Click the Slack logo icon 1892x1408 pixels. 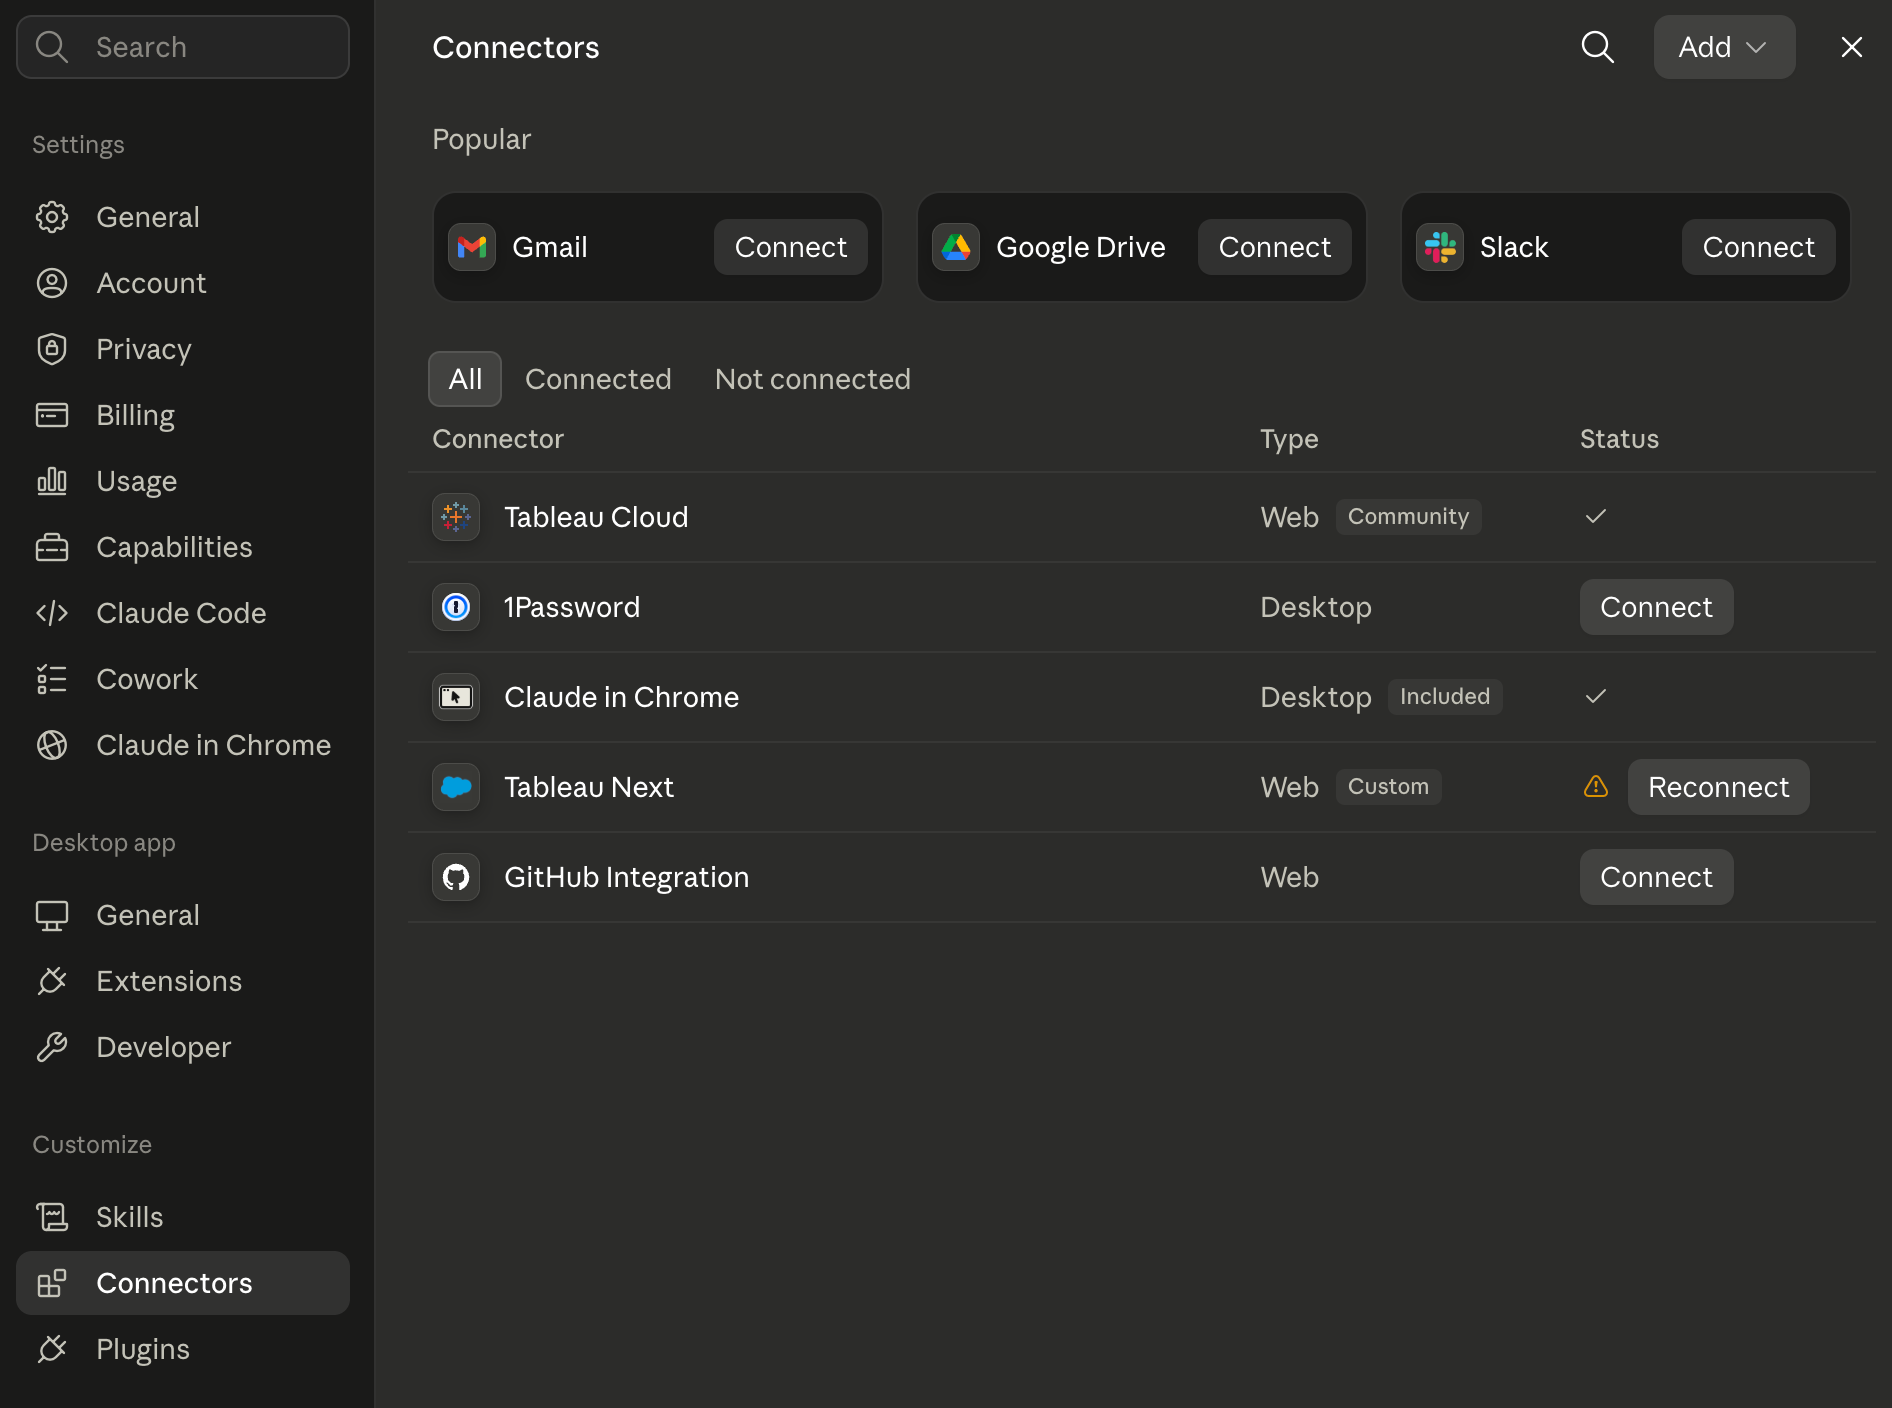tap(1440, 247)
